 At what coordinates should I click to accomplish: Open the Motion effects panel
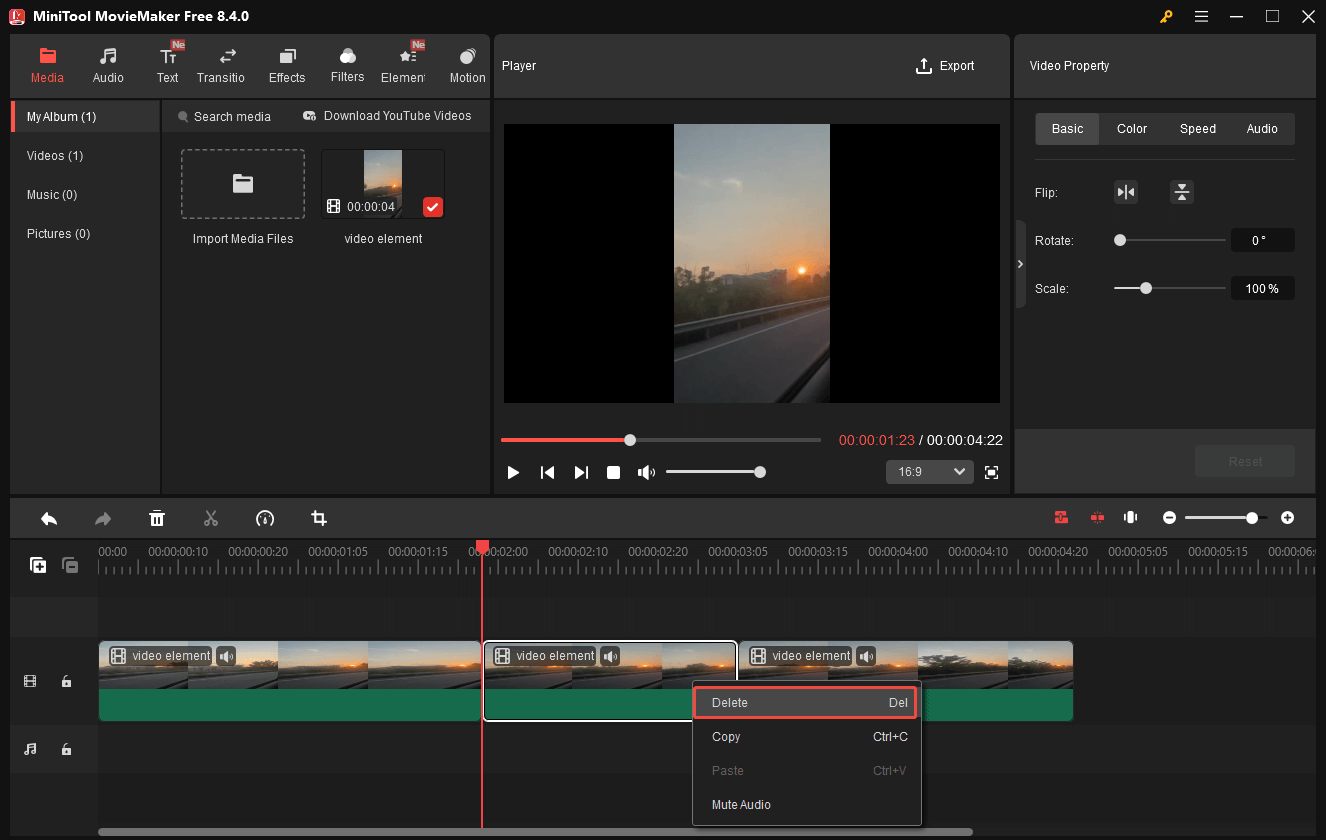467,64
